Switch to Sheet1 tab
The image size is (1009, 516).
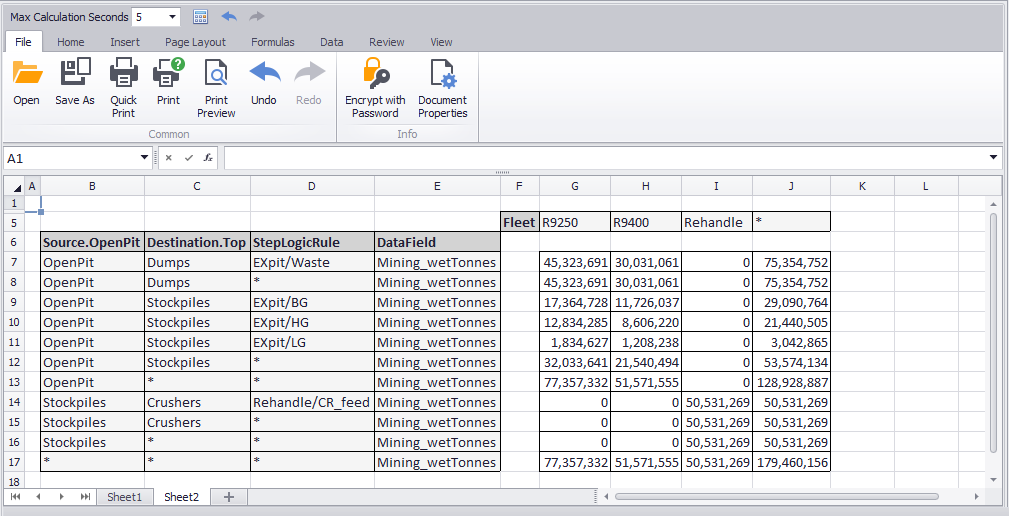[x=125, y=497]
